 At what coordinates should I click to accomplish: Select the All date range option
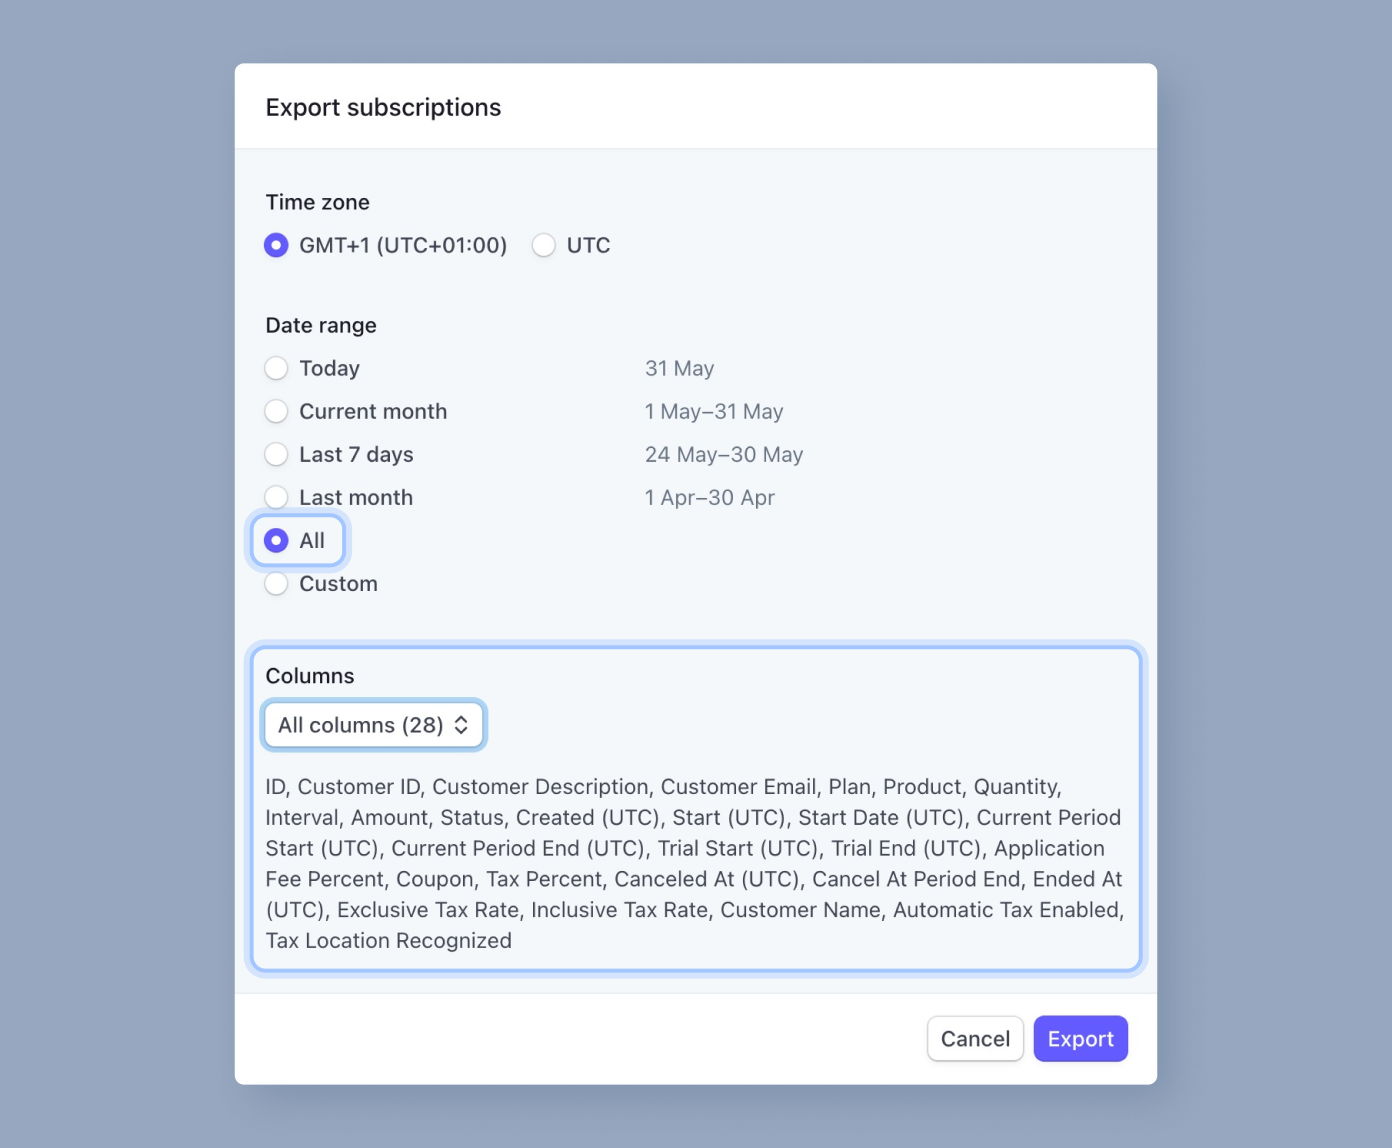point(276,540)
